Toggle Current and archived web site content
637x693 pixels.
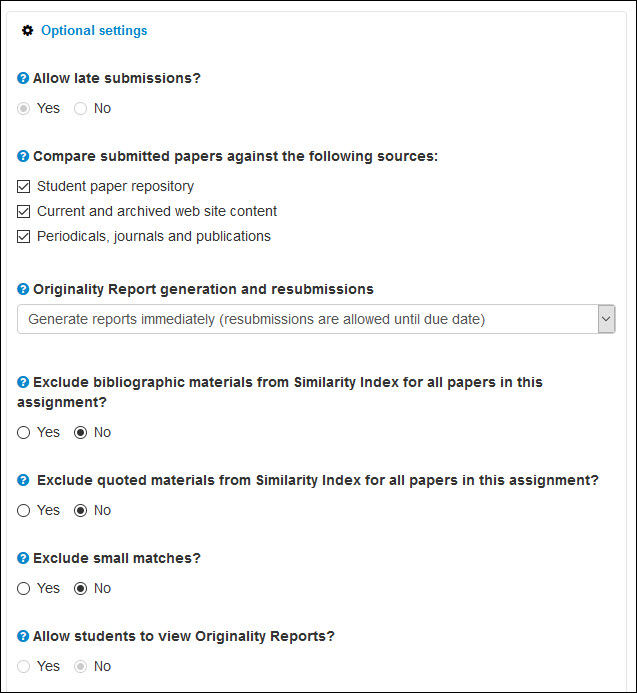(x=24, y=212)
